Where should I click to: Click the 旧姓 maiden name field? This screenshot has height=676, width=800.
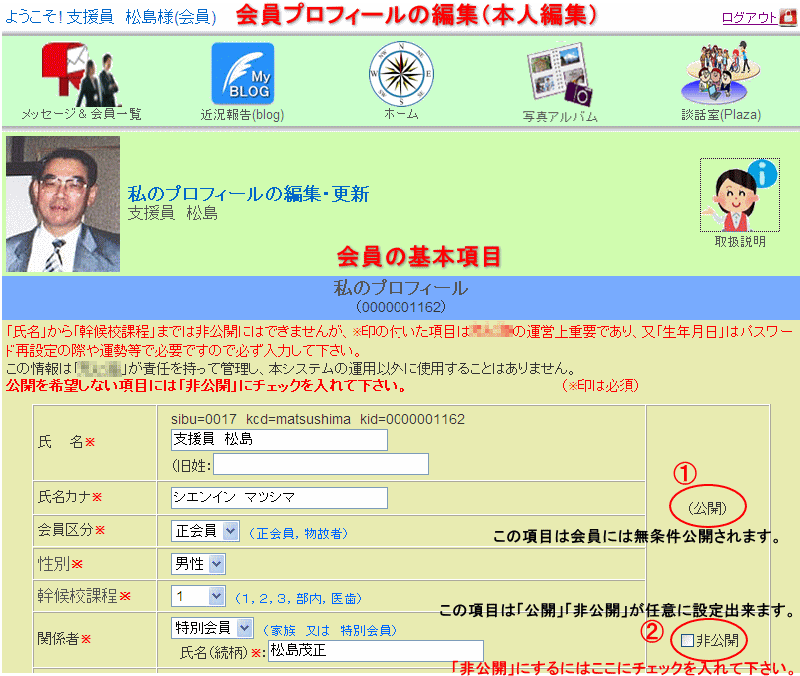(320, 464)
